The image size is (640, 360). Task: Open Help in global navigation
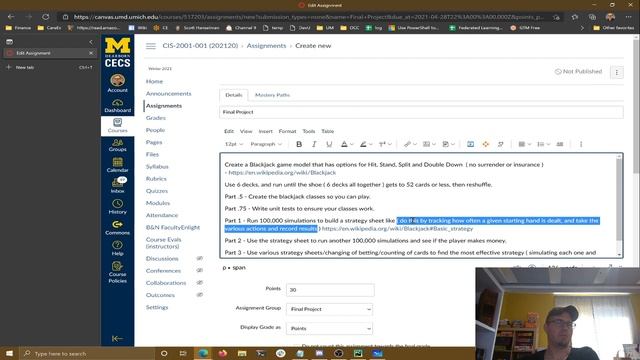(118, 248)
